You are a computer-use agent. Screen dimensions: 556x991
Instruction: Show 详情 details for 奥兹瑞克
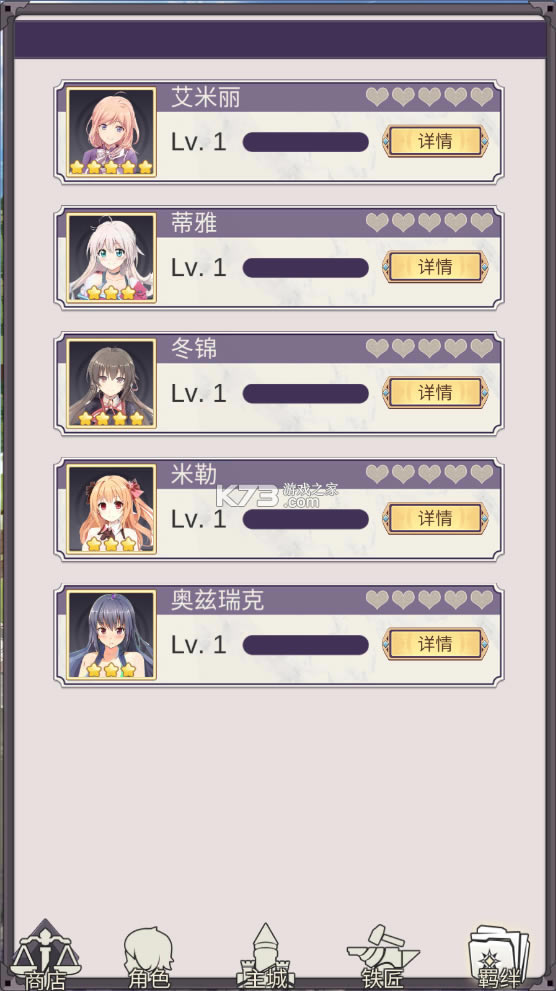pos(435,644)
